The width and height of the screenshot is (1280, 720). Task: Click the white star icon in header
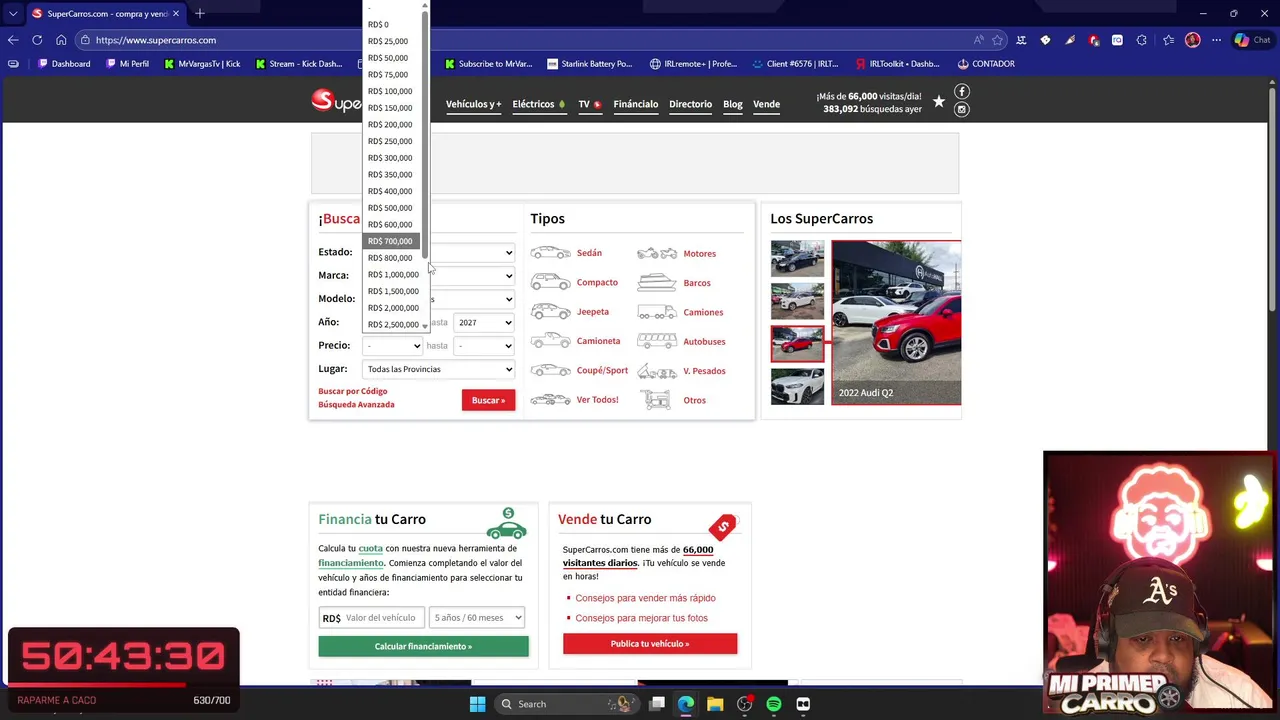pos(939,101)
